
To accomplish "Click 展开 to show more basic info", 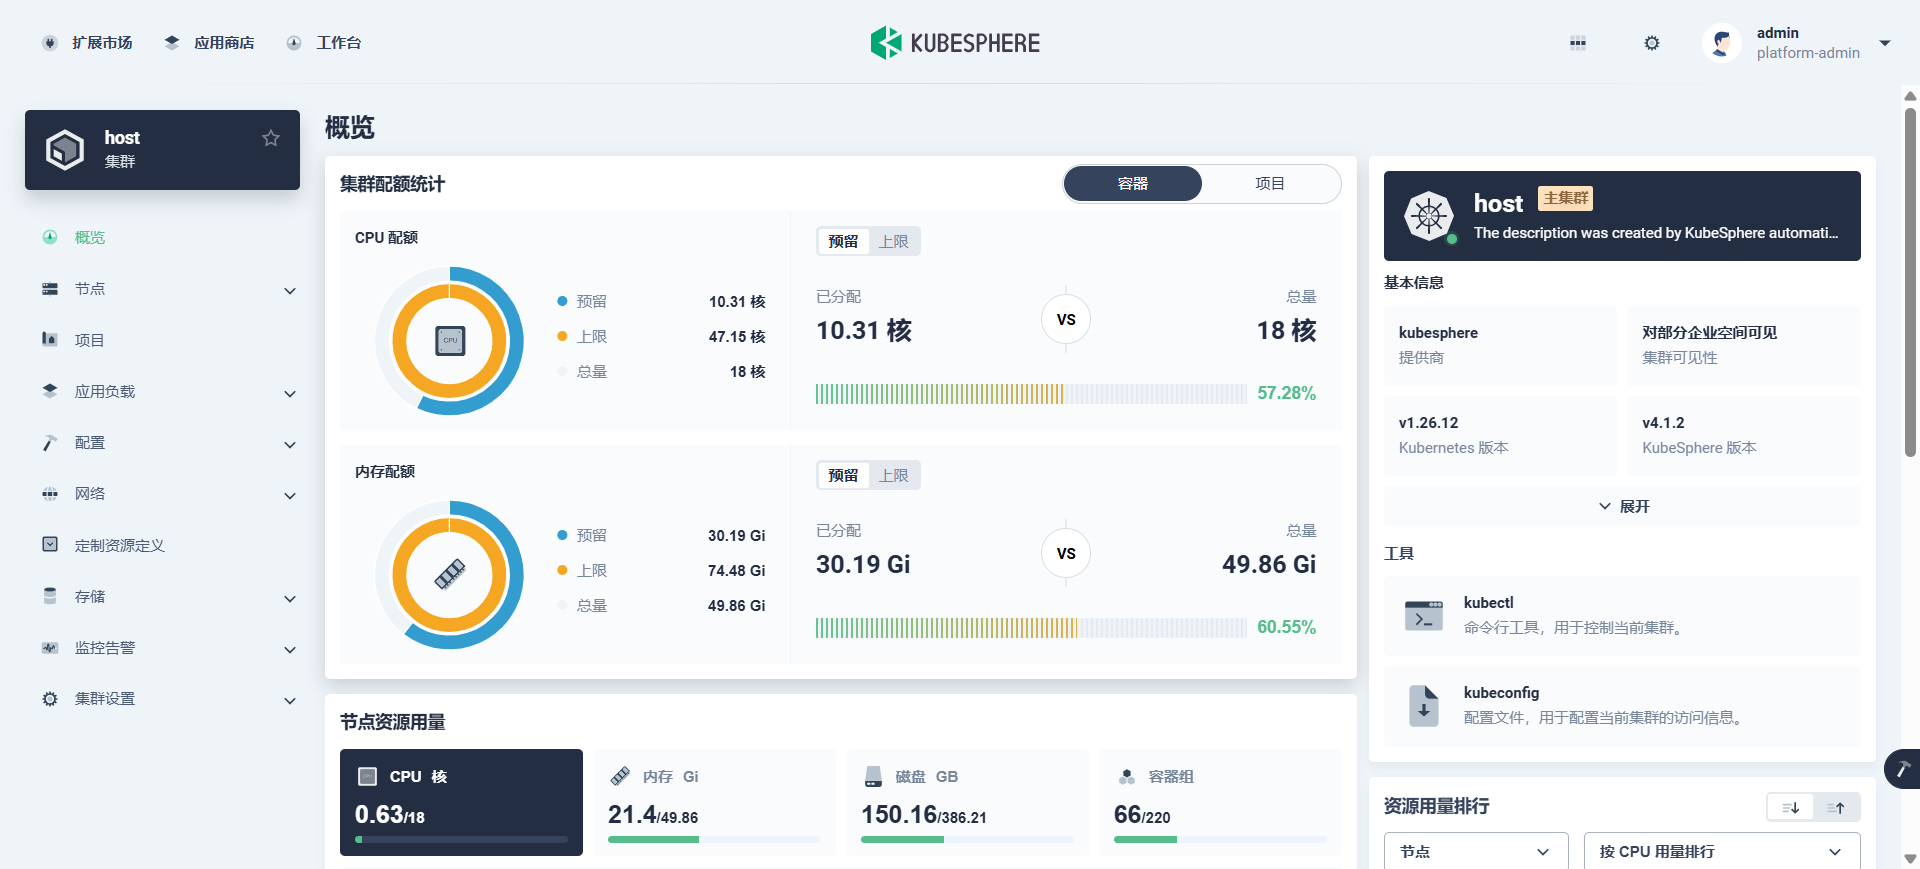I will tap(1622, 506).
